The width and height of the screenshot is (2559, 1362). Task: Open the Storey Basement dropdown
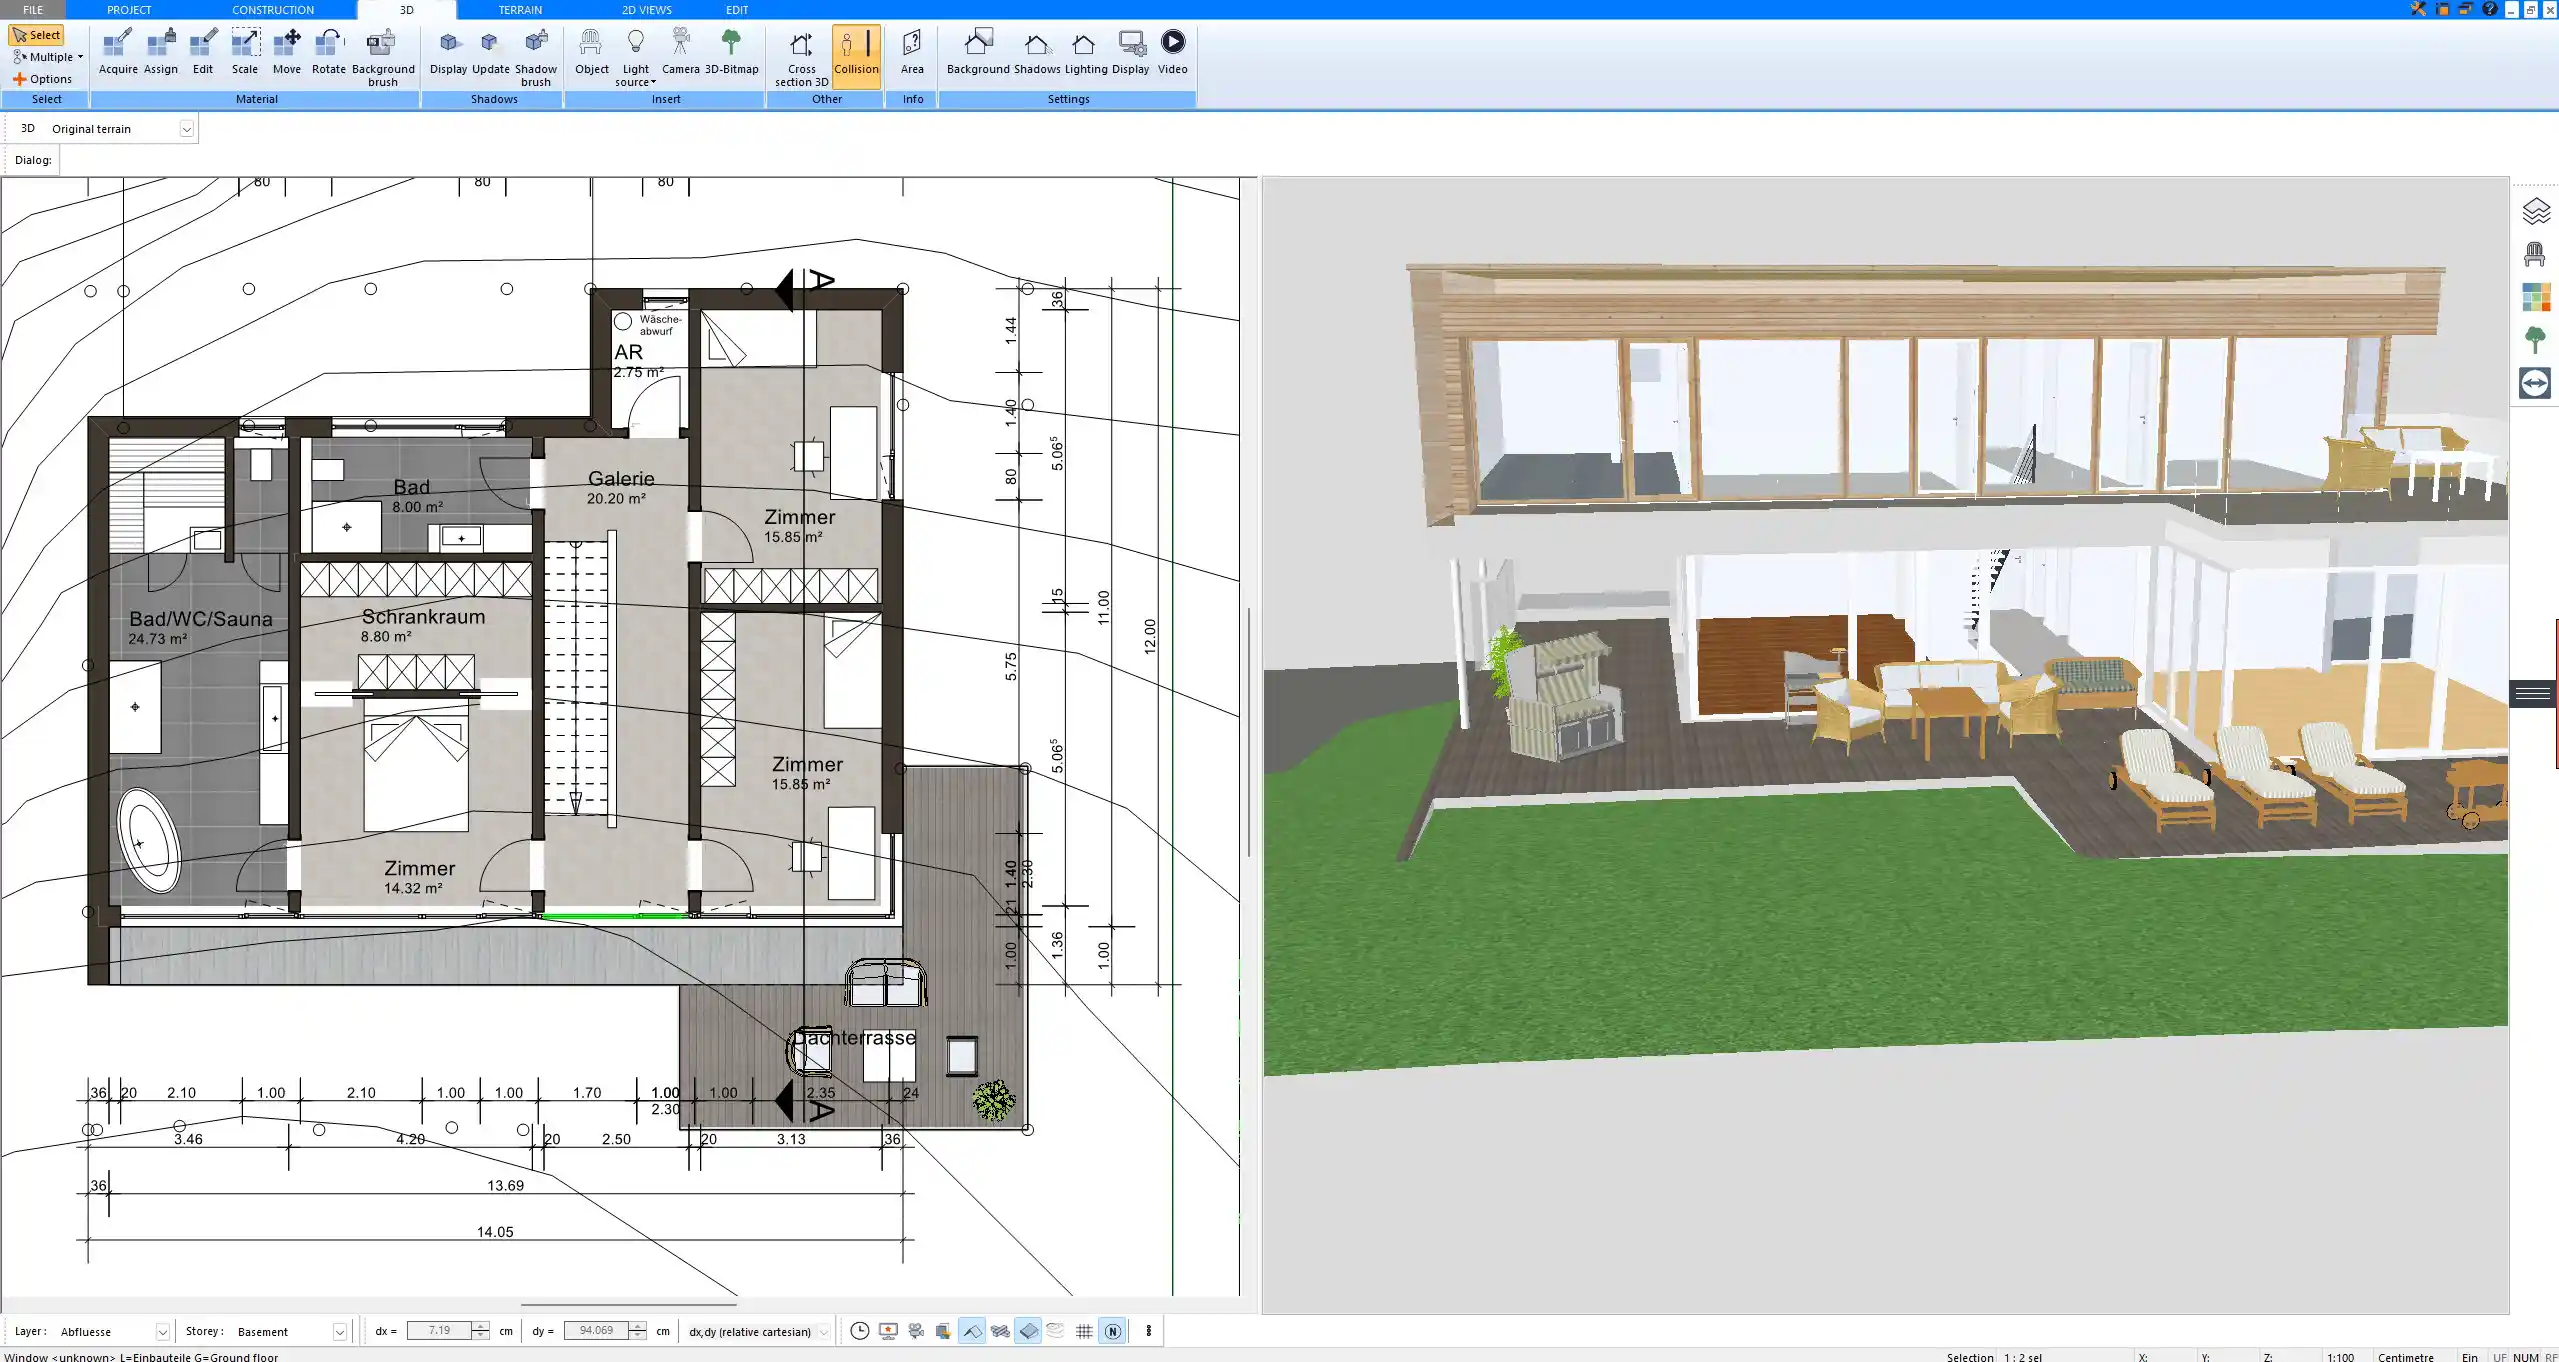point(339,1332)
